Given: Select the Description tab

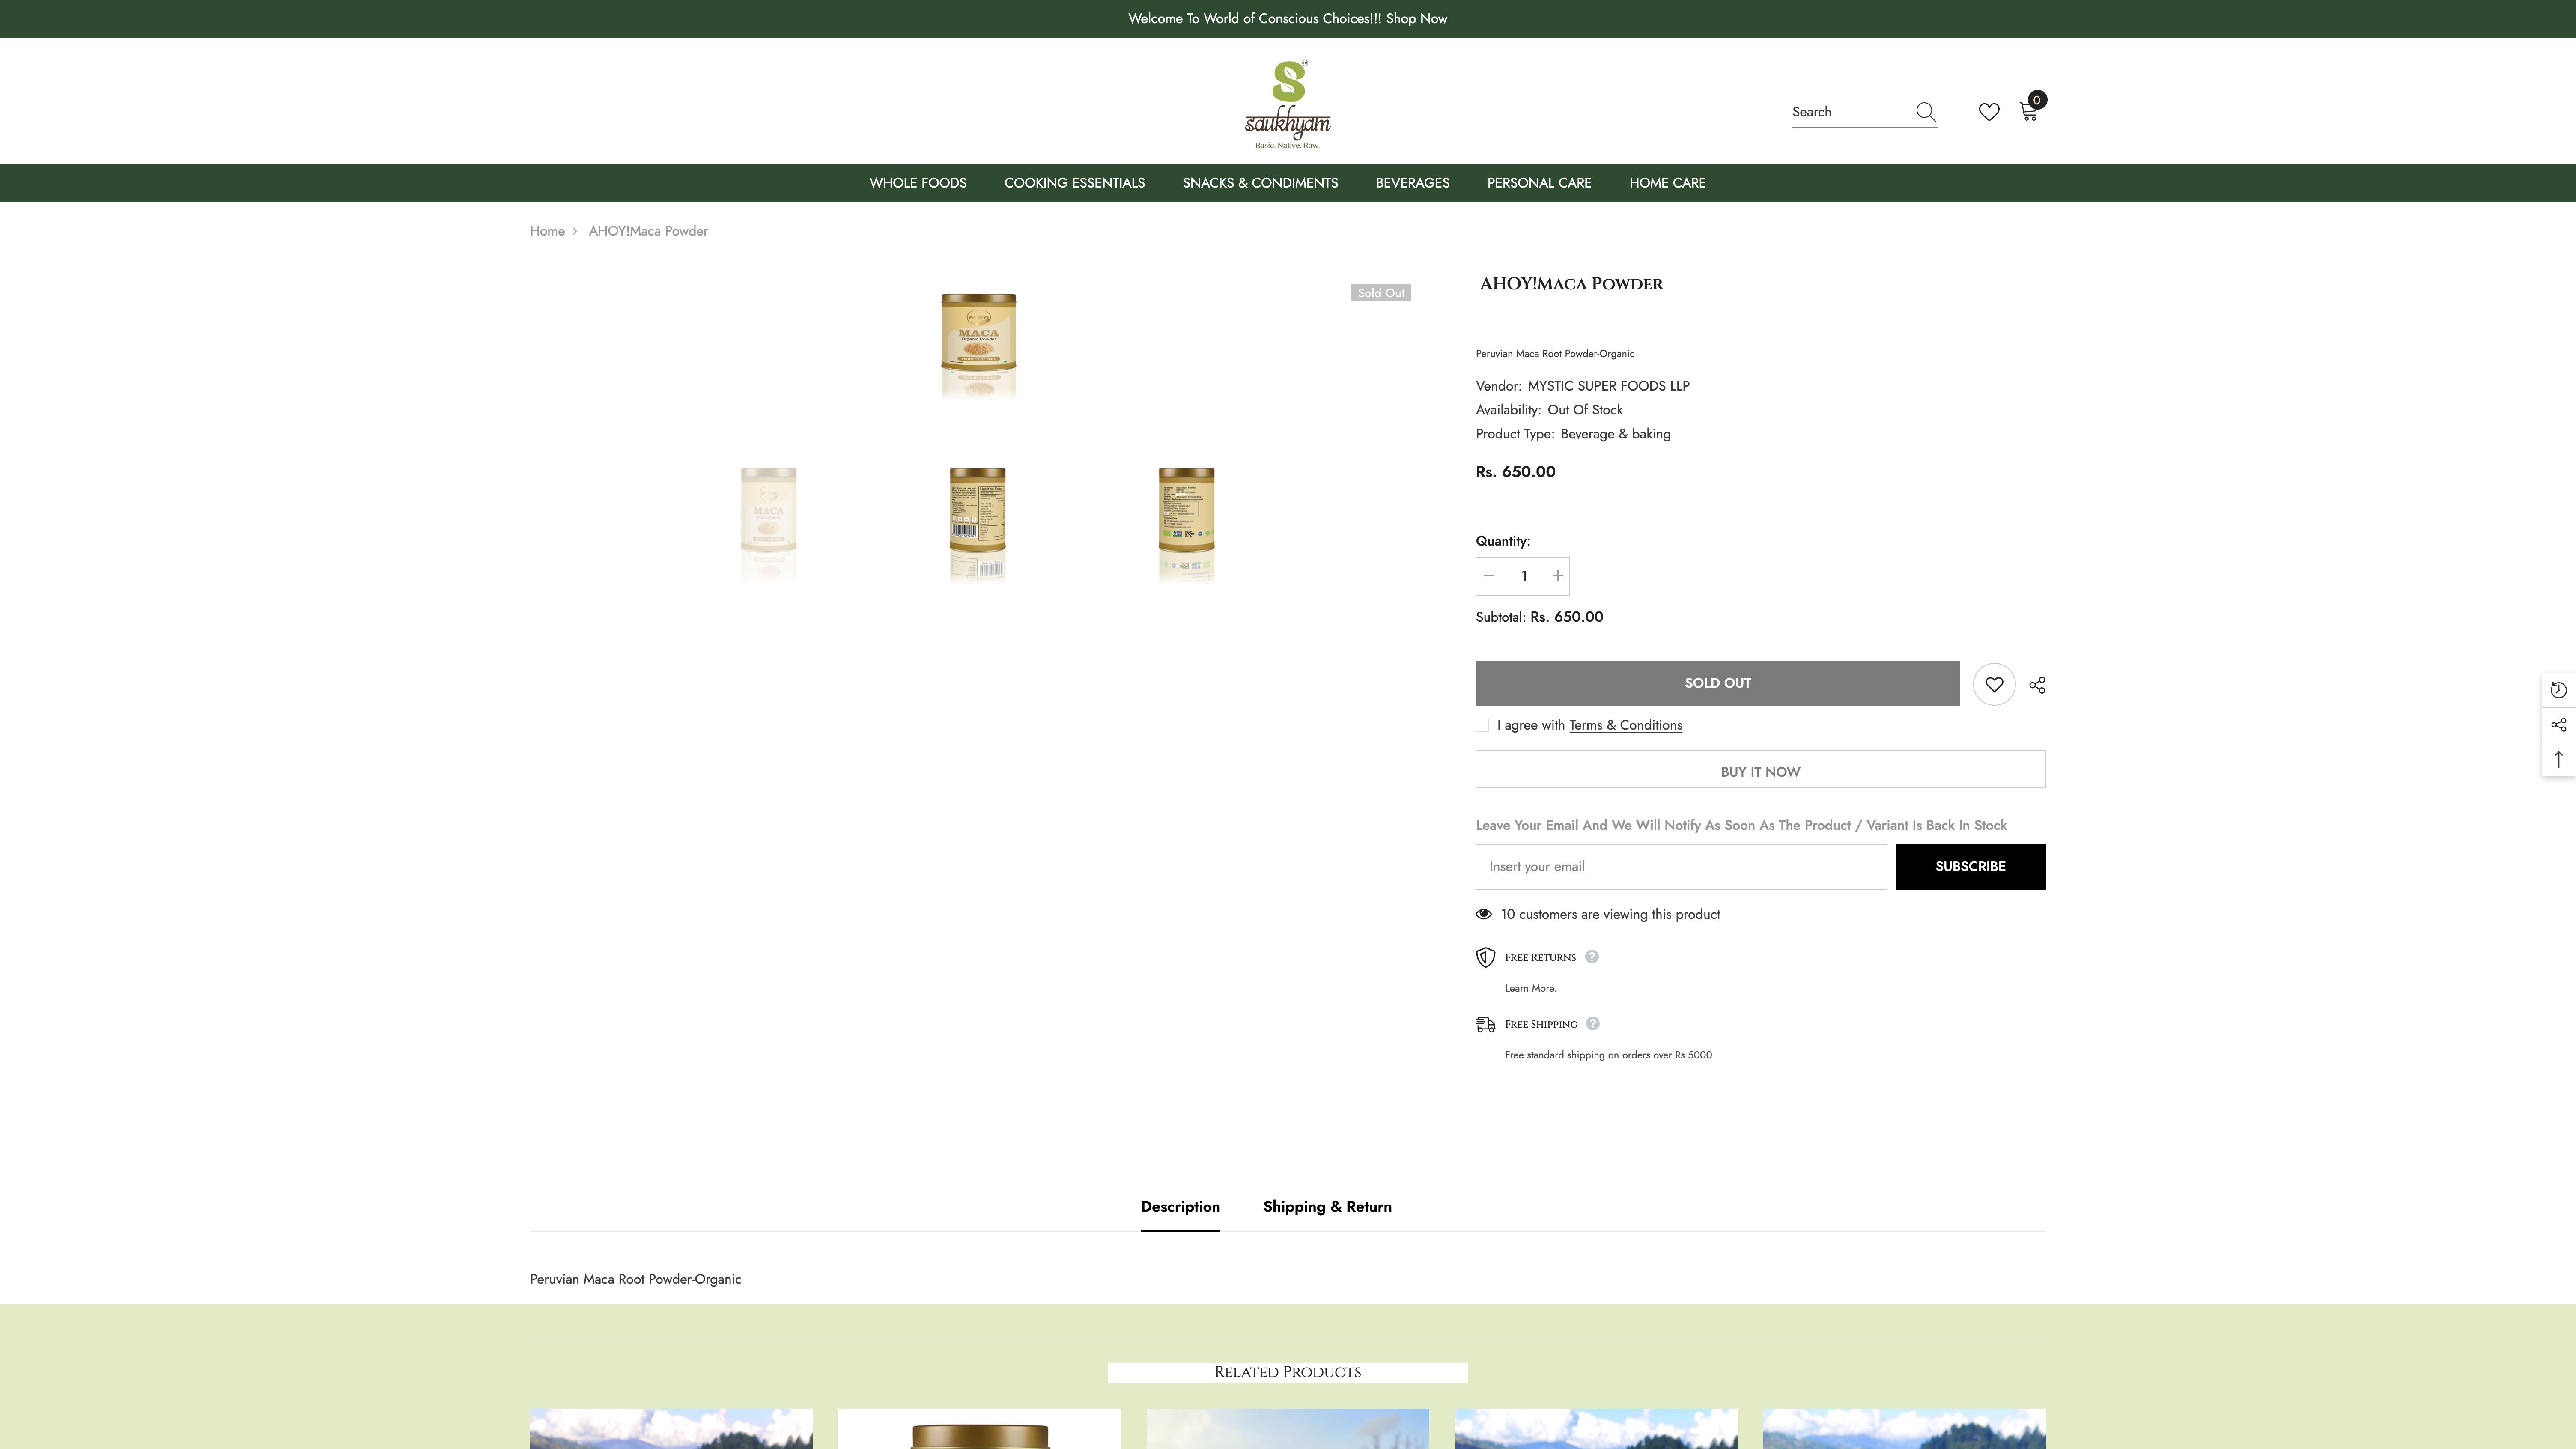Looking at the screenshot, I should 1180,1207.
